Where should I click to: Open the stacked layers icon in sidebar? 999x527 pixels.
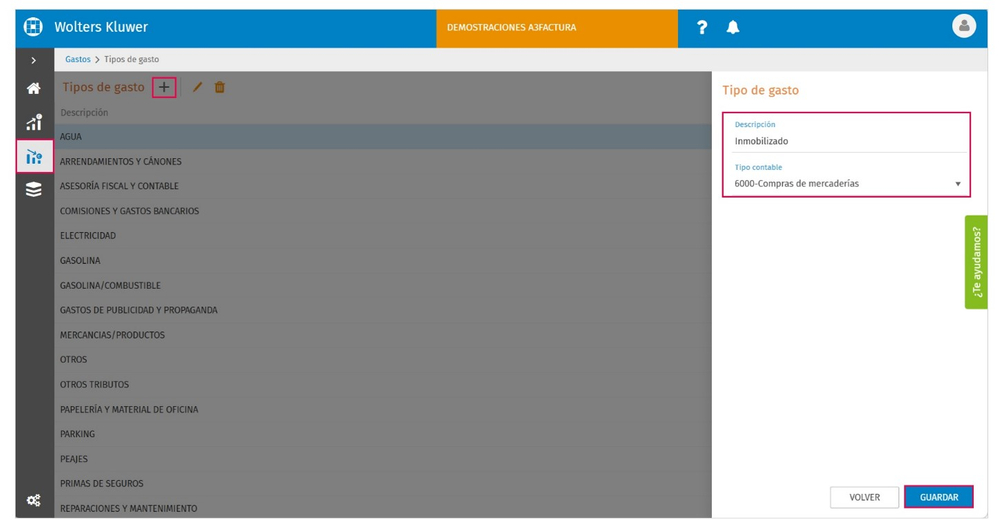pyautogui.click(x=34, y=189)
